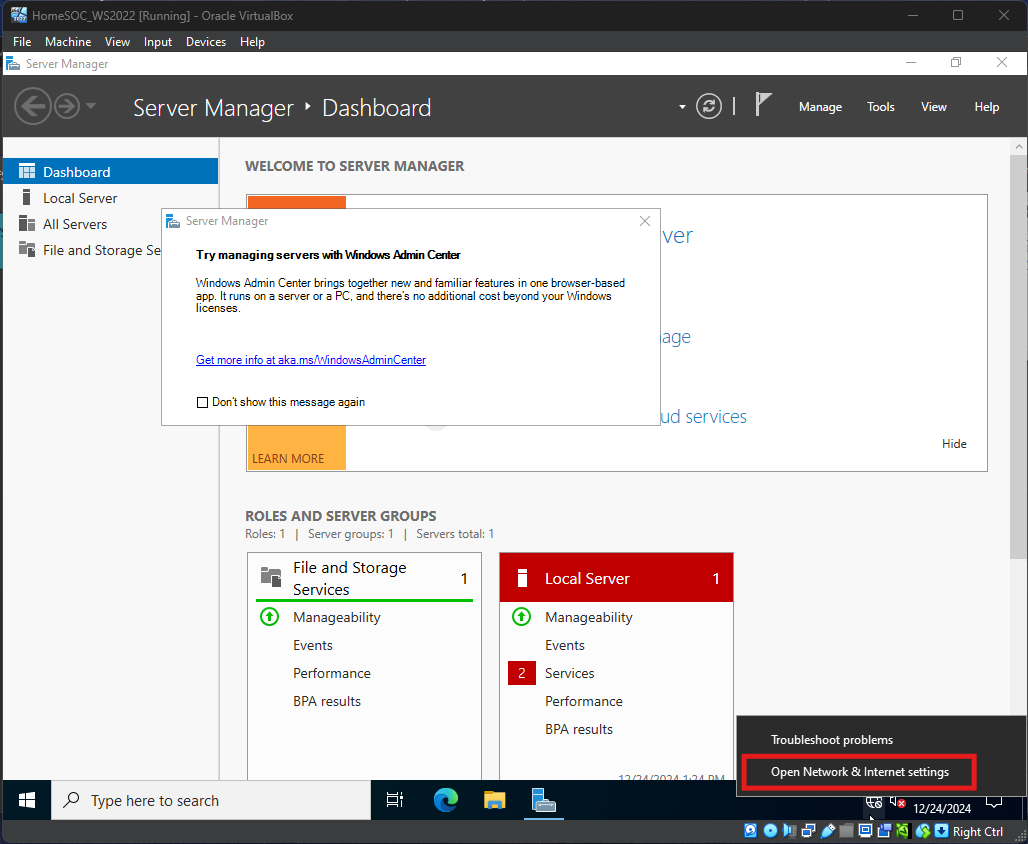Open the Manage menu
This screenshot has height=844, width=1028.
(x=820, y=107)
